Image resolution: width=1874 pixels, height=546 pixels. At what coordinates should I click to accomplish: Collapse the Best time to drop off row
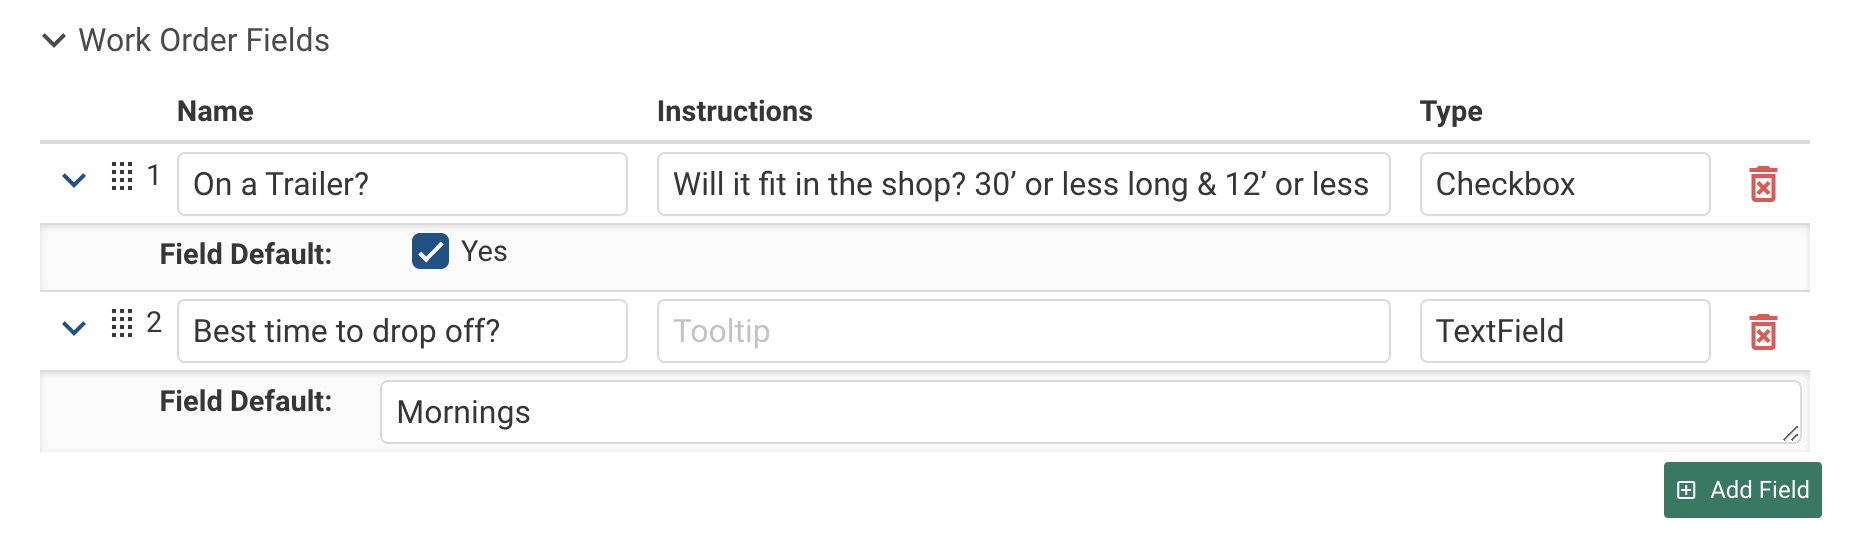click(x=74, y=328)
